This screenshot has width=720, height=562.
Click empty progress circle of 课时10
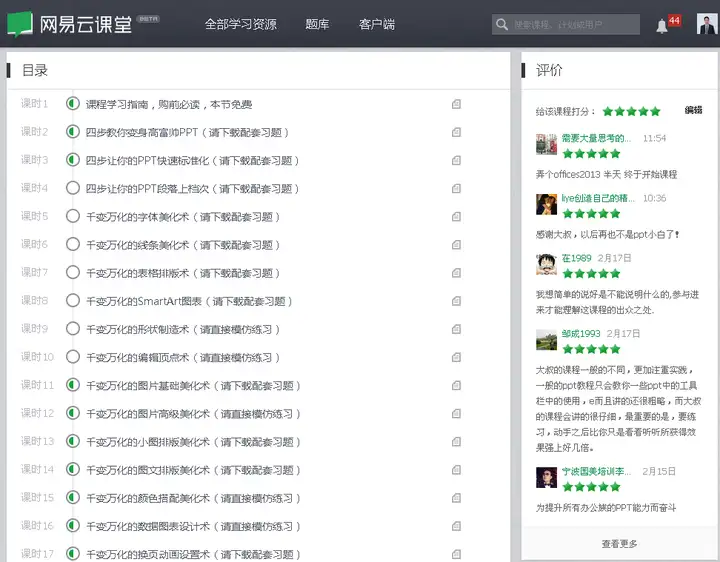coord(73,357)
